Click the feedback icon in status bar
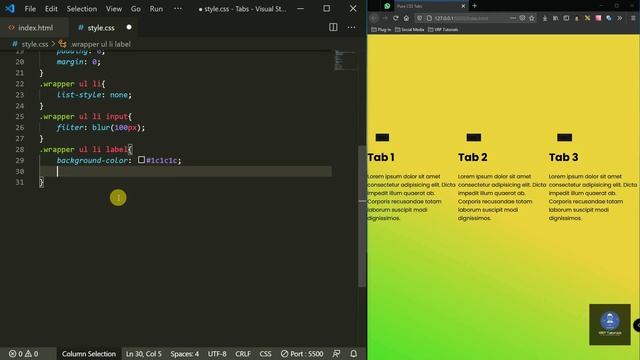 pyautogui.click(x=336, y=354)
